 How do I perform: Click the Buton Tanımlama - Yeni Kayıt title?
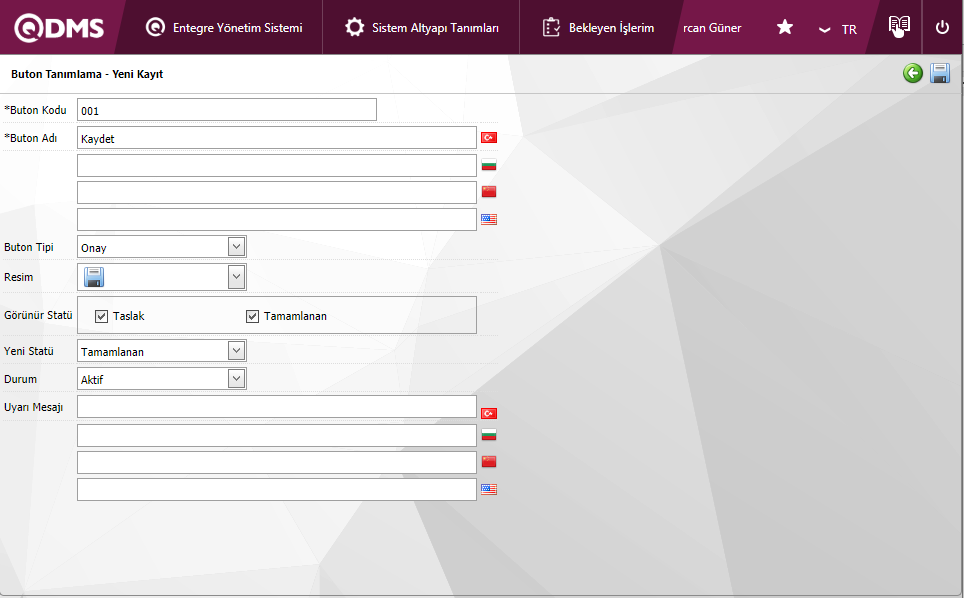pos(87,74)
